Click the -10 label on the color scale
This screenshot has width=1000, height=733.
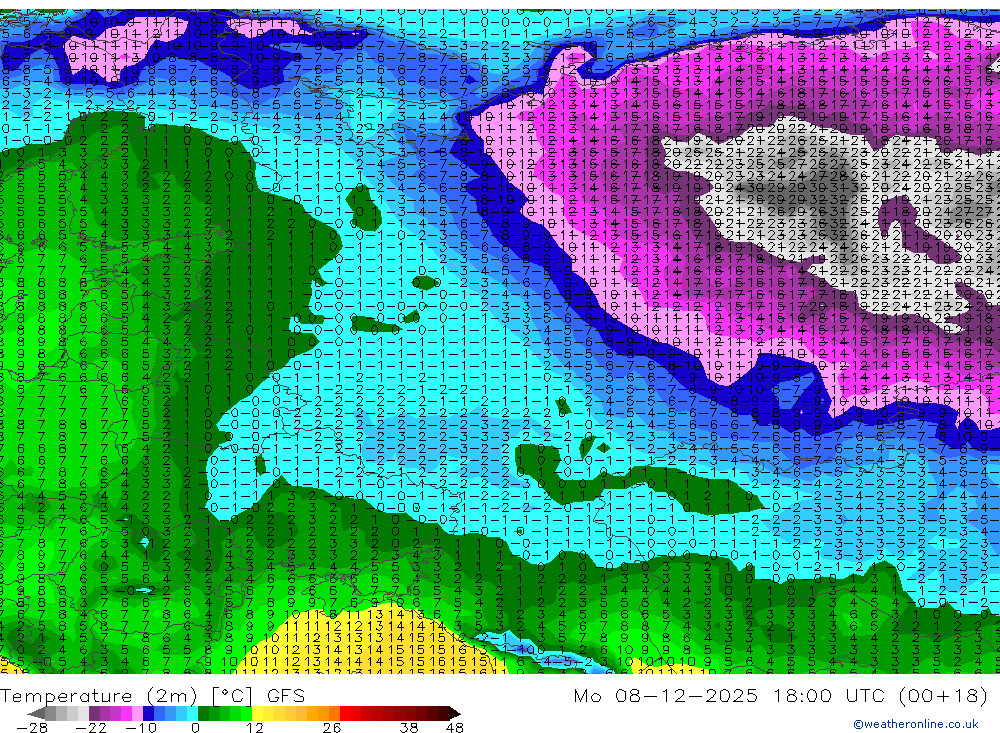click(x=140, y=728)
